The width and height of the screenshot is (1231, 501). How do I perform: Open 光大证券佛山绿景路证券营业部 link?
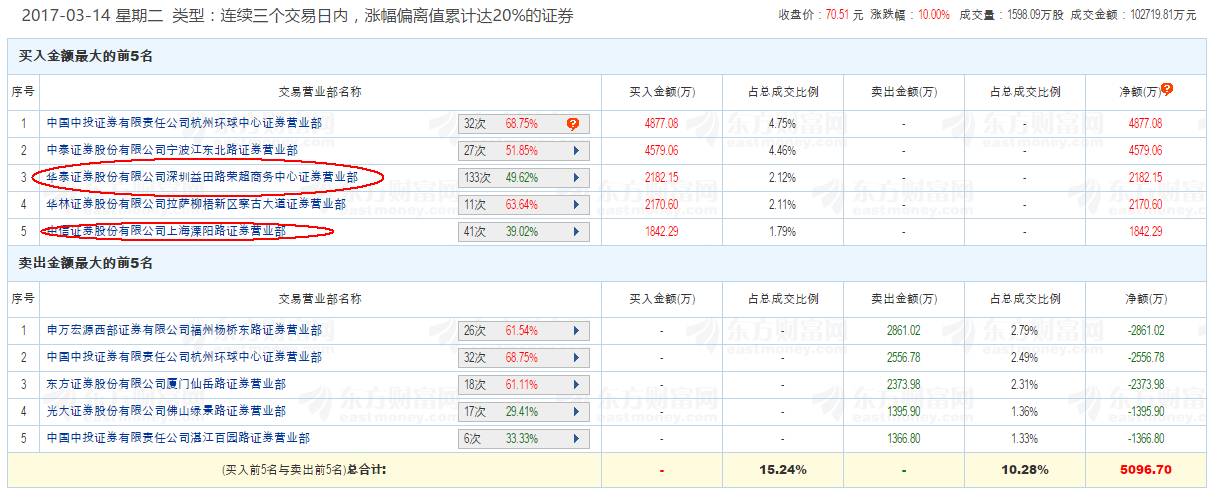tap(166, 411)
